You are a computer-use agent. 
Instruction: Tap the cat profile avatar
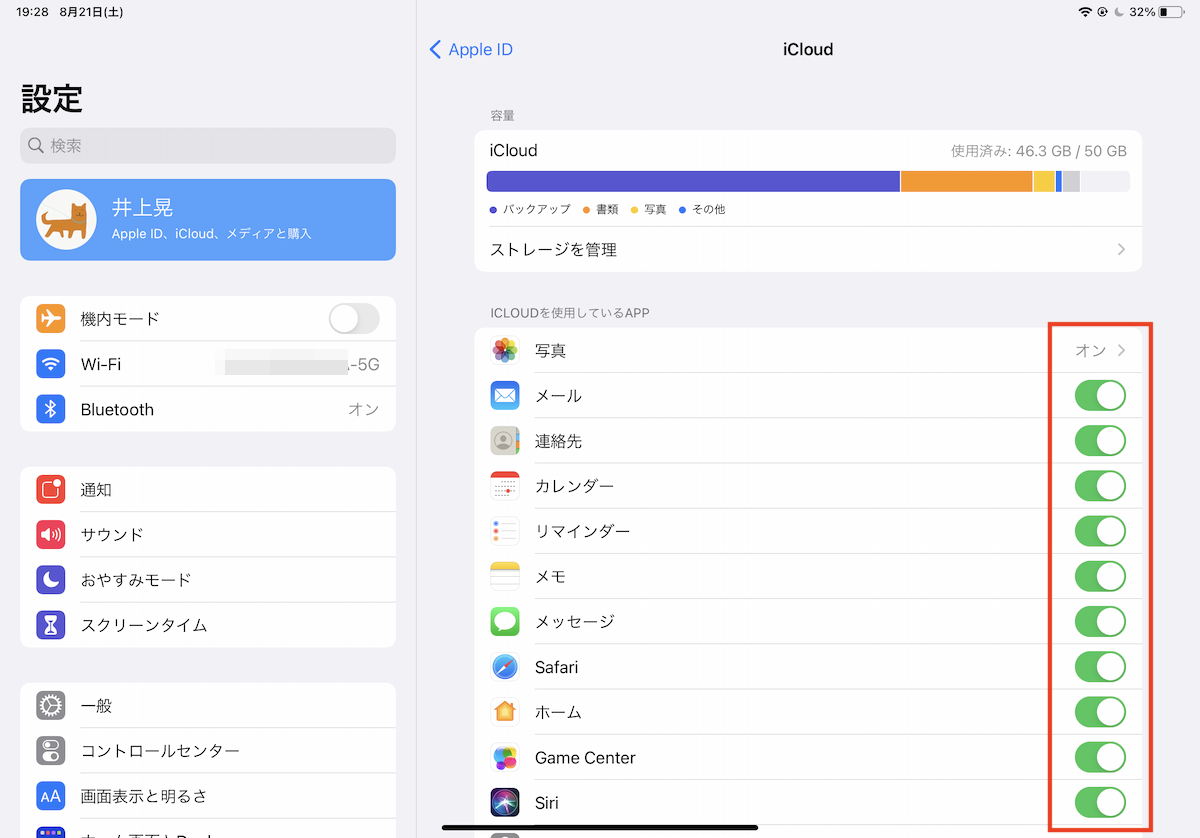[67, 219]
